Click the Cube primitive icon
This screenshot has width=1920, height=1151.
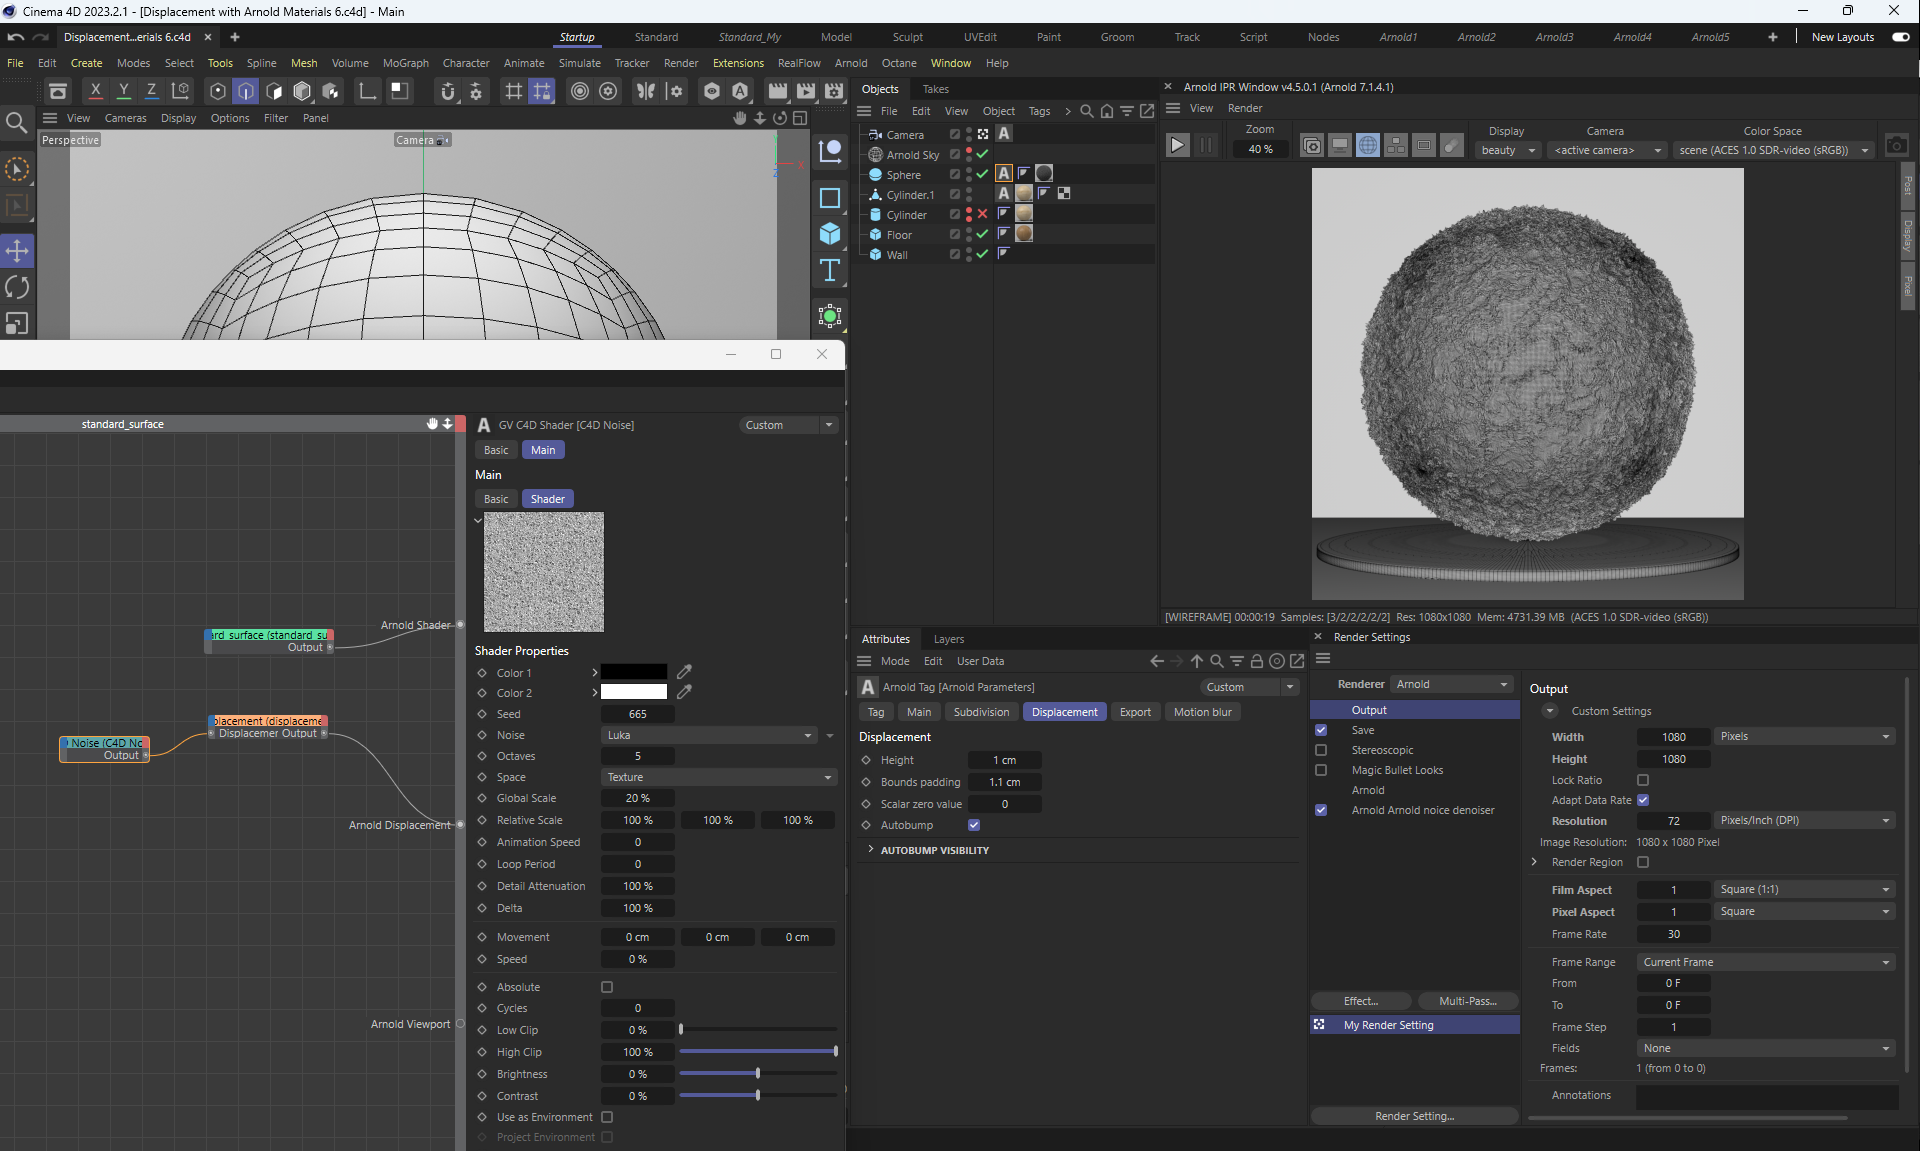pos(830,234)
